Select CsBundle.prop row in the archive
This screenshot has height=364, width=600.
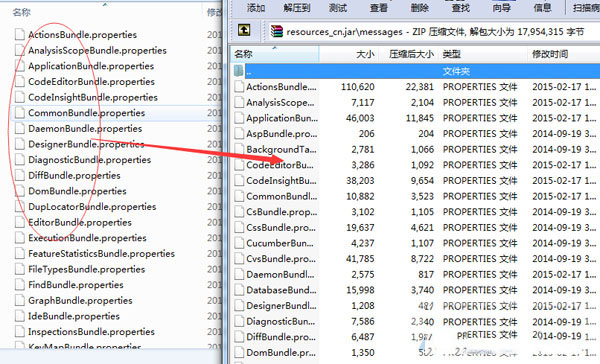point(416,212)
